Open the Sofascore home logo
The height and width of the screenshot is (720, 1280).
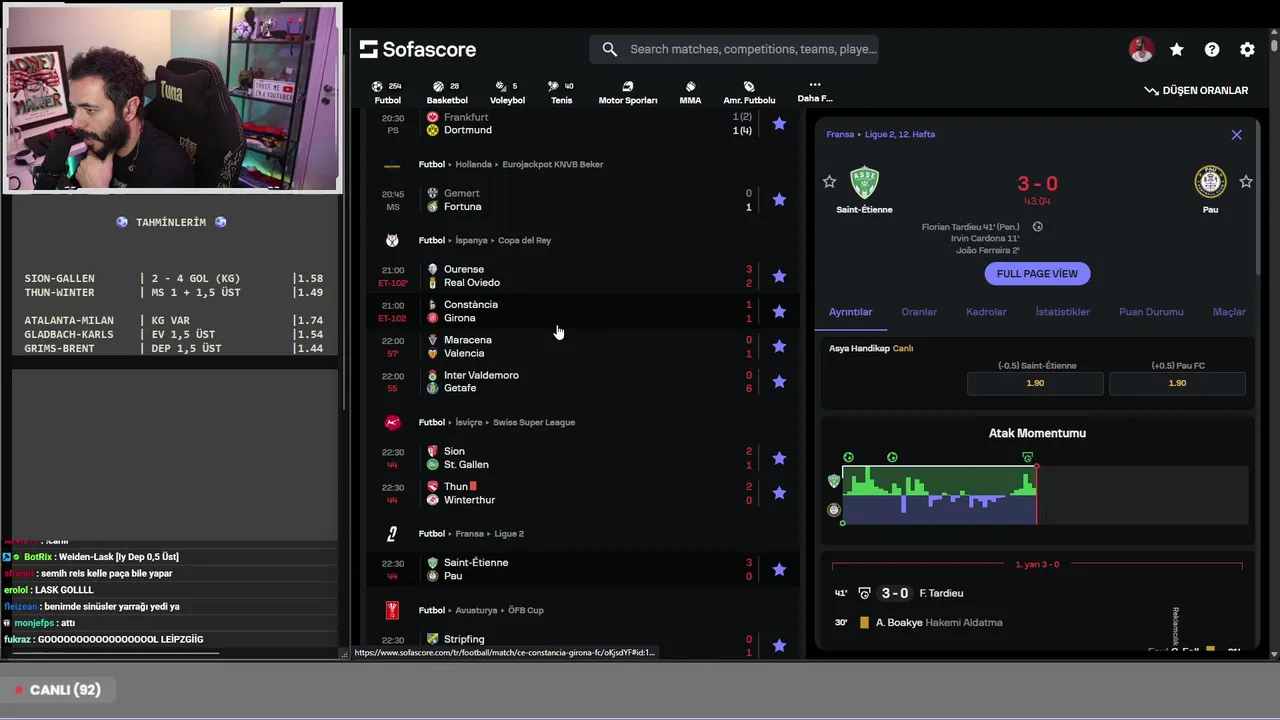click(x=418, y=49)
